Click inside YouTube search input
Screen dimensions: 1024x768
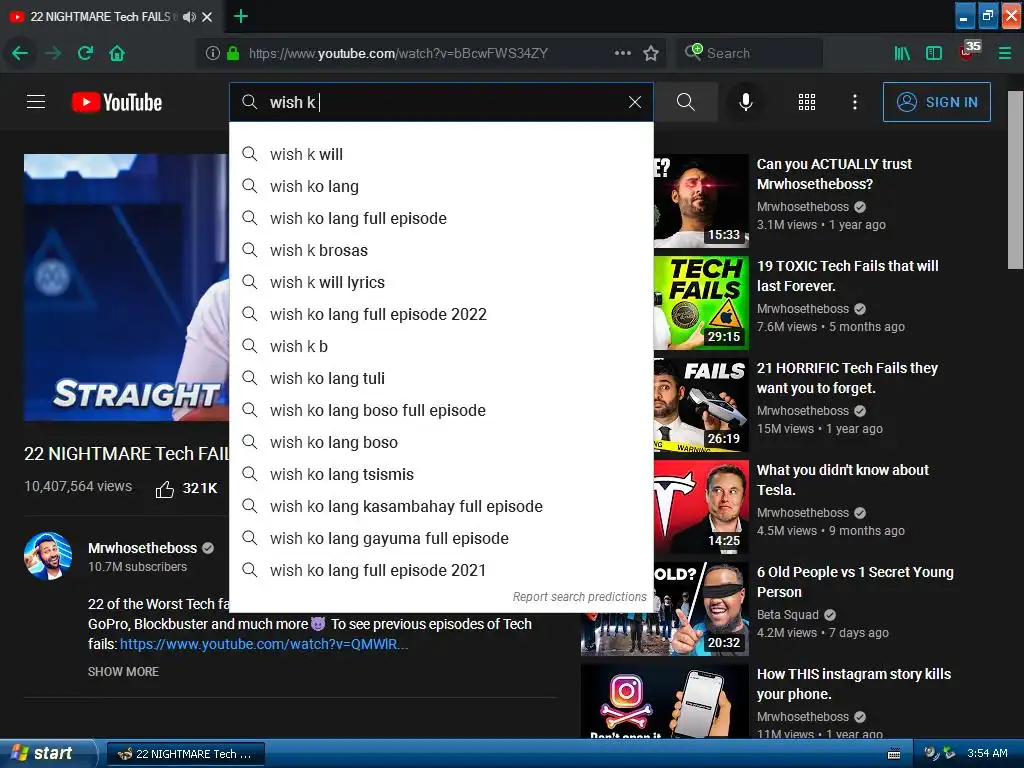441,102
